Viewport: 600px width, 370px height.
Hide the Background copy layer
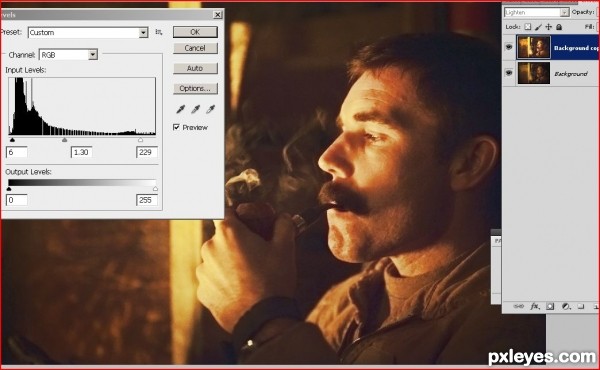point(509,47)
